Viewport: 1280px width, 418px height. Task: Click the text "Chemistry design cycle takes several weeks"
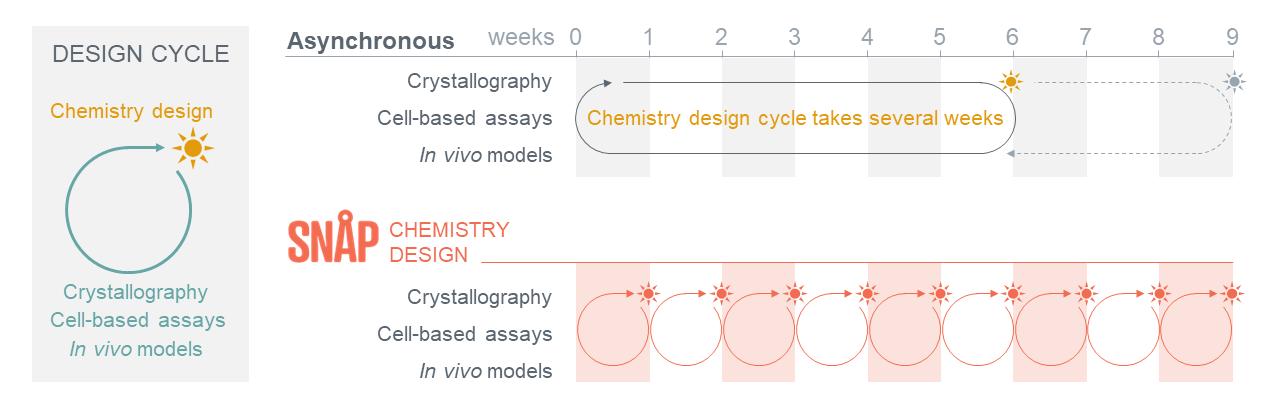[x=794, y=118]
